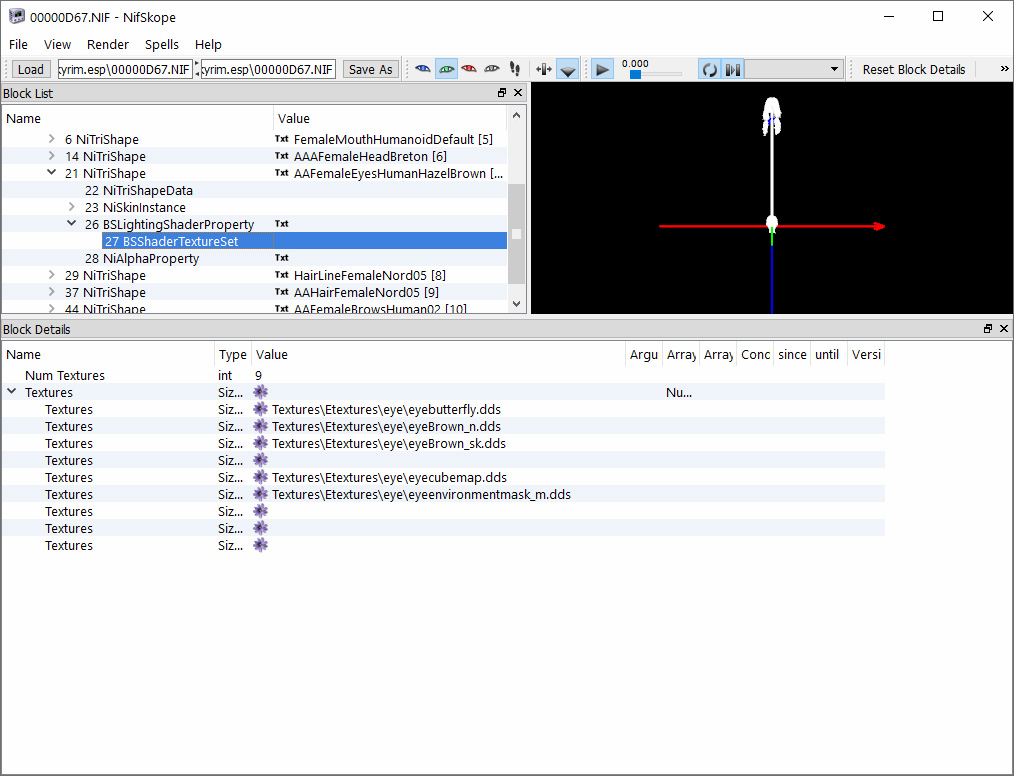The image size is (1014, 776).
Task: Open the View menu
Action: (x=58, y=44)
